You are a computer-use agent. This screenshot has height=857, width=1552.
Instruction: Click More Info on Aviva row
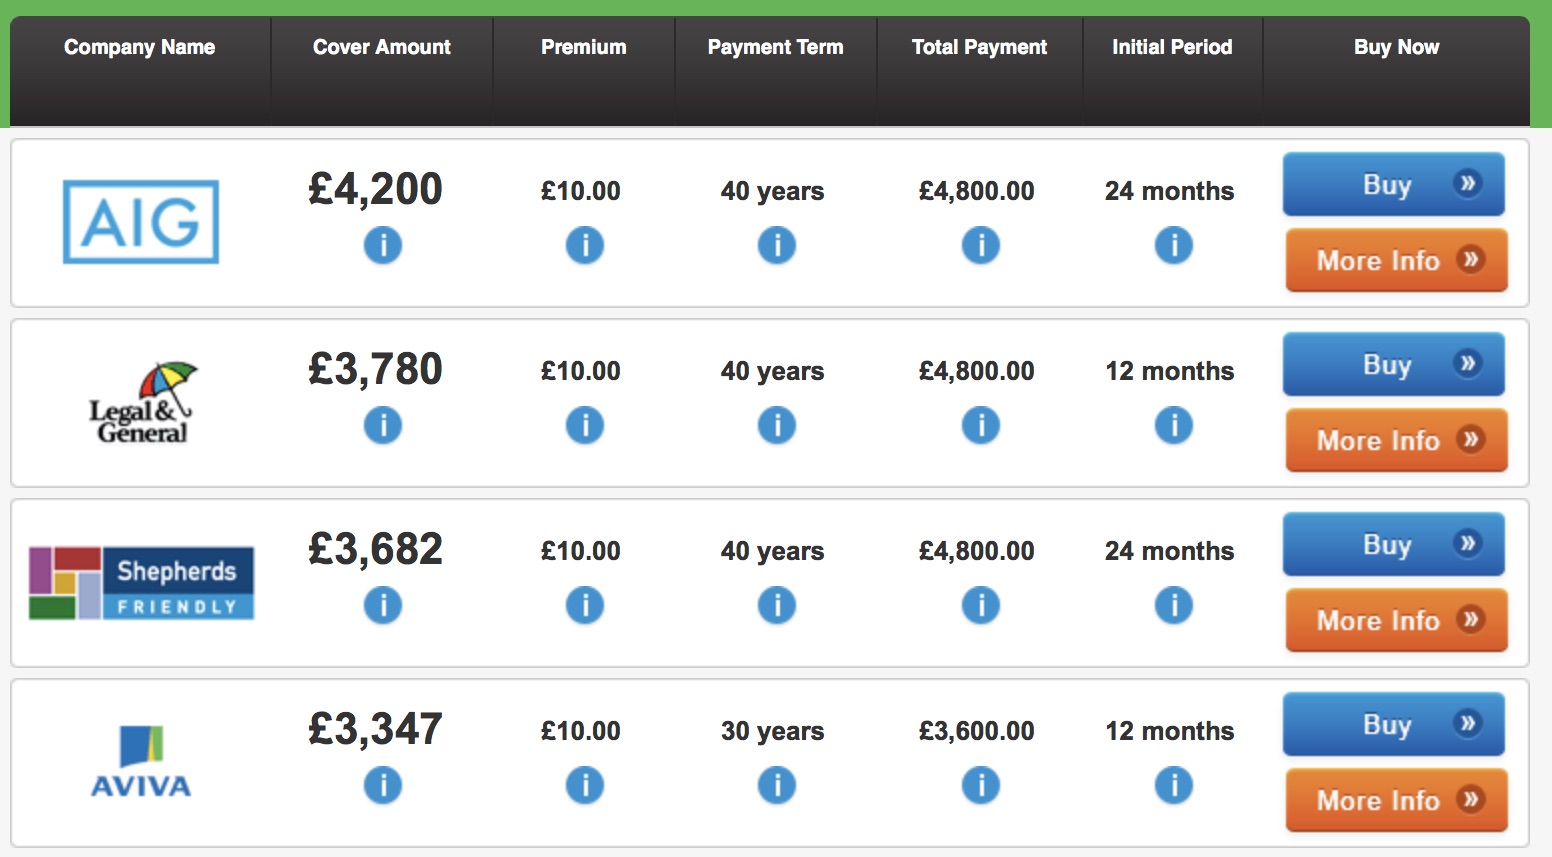(1396, 800)
